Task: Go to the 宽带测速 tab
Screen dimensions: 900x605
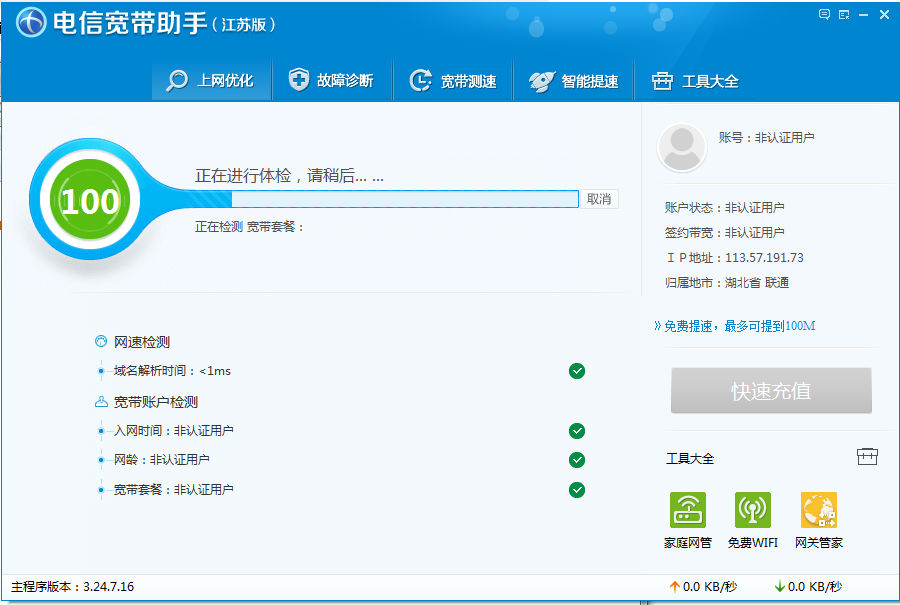Action: pyautogui.click(x=453, y=80)
